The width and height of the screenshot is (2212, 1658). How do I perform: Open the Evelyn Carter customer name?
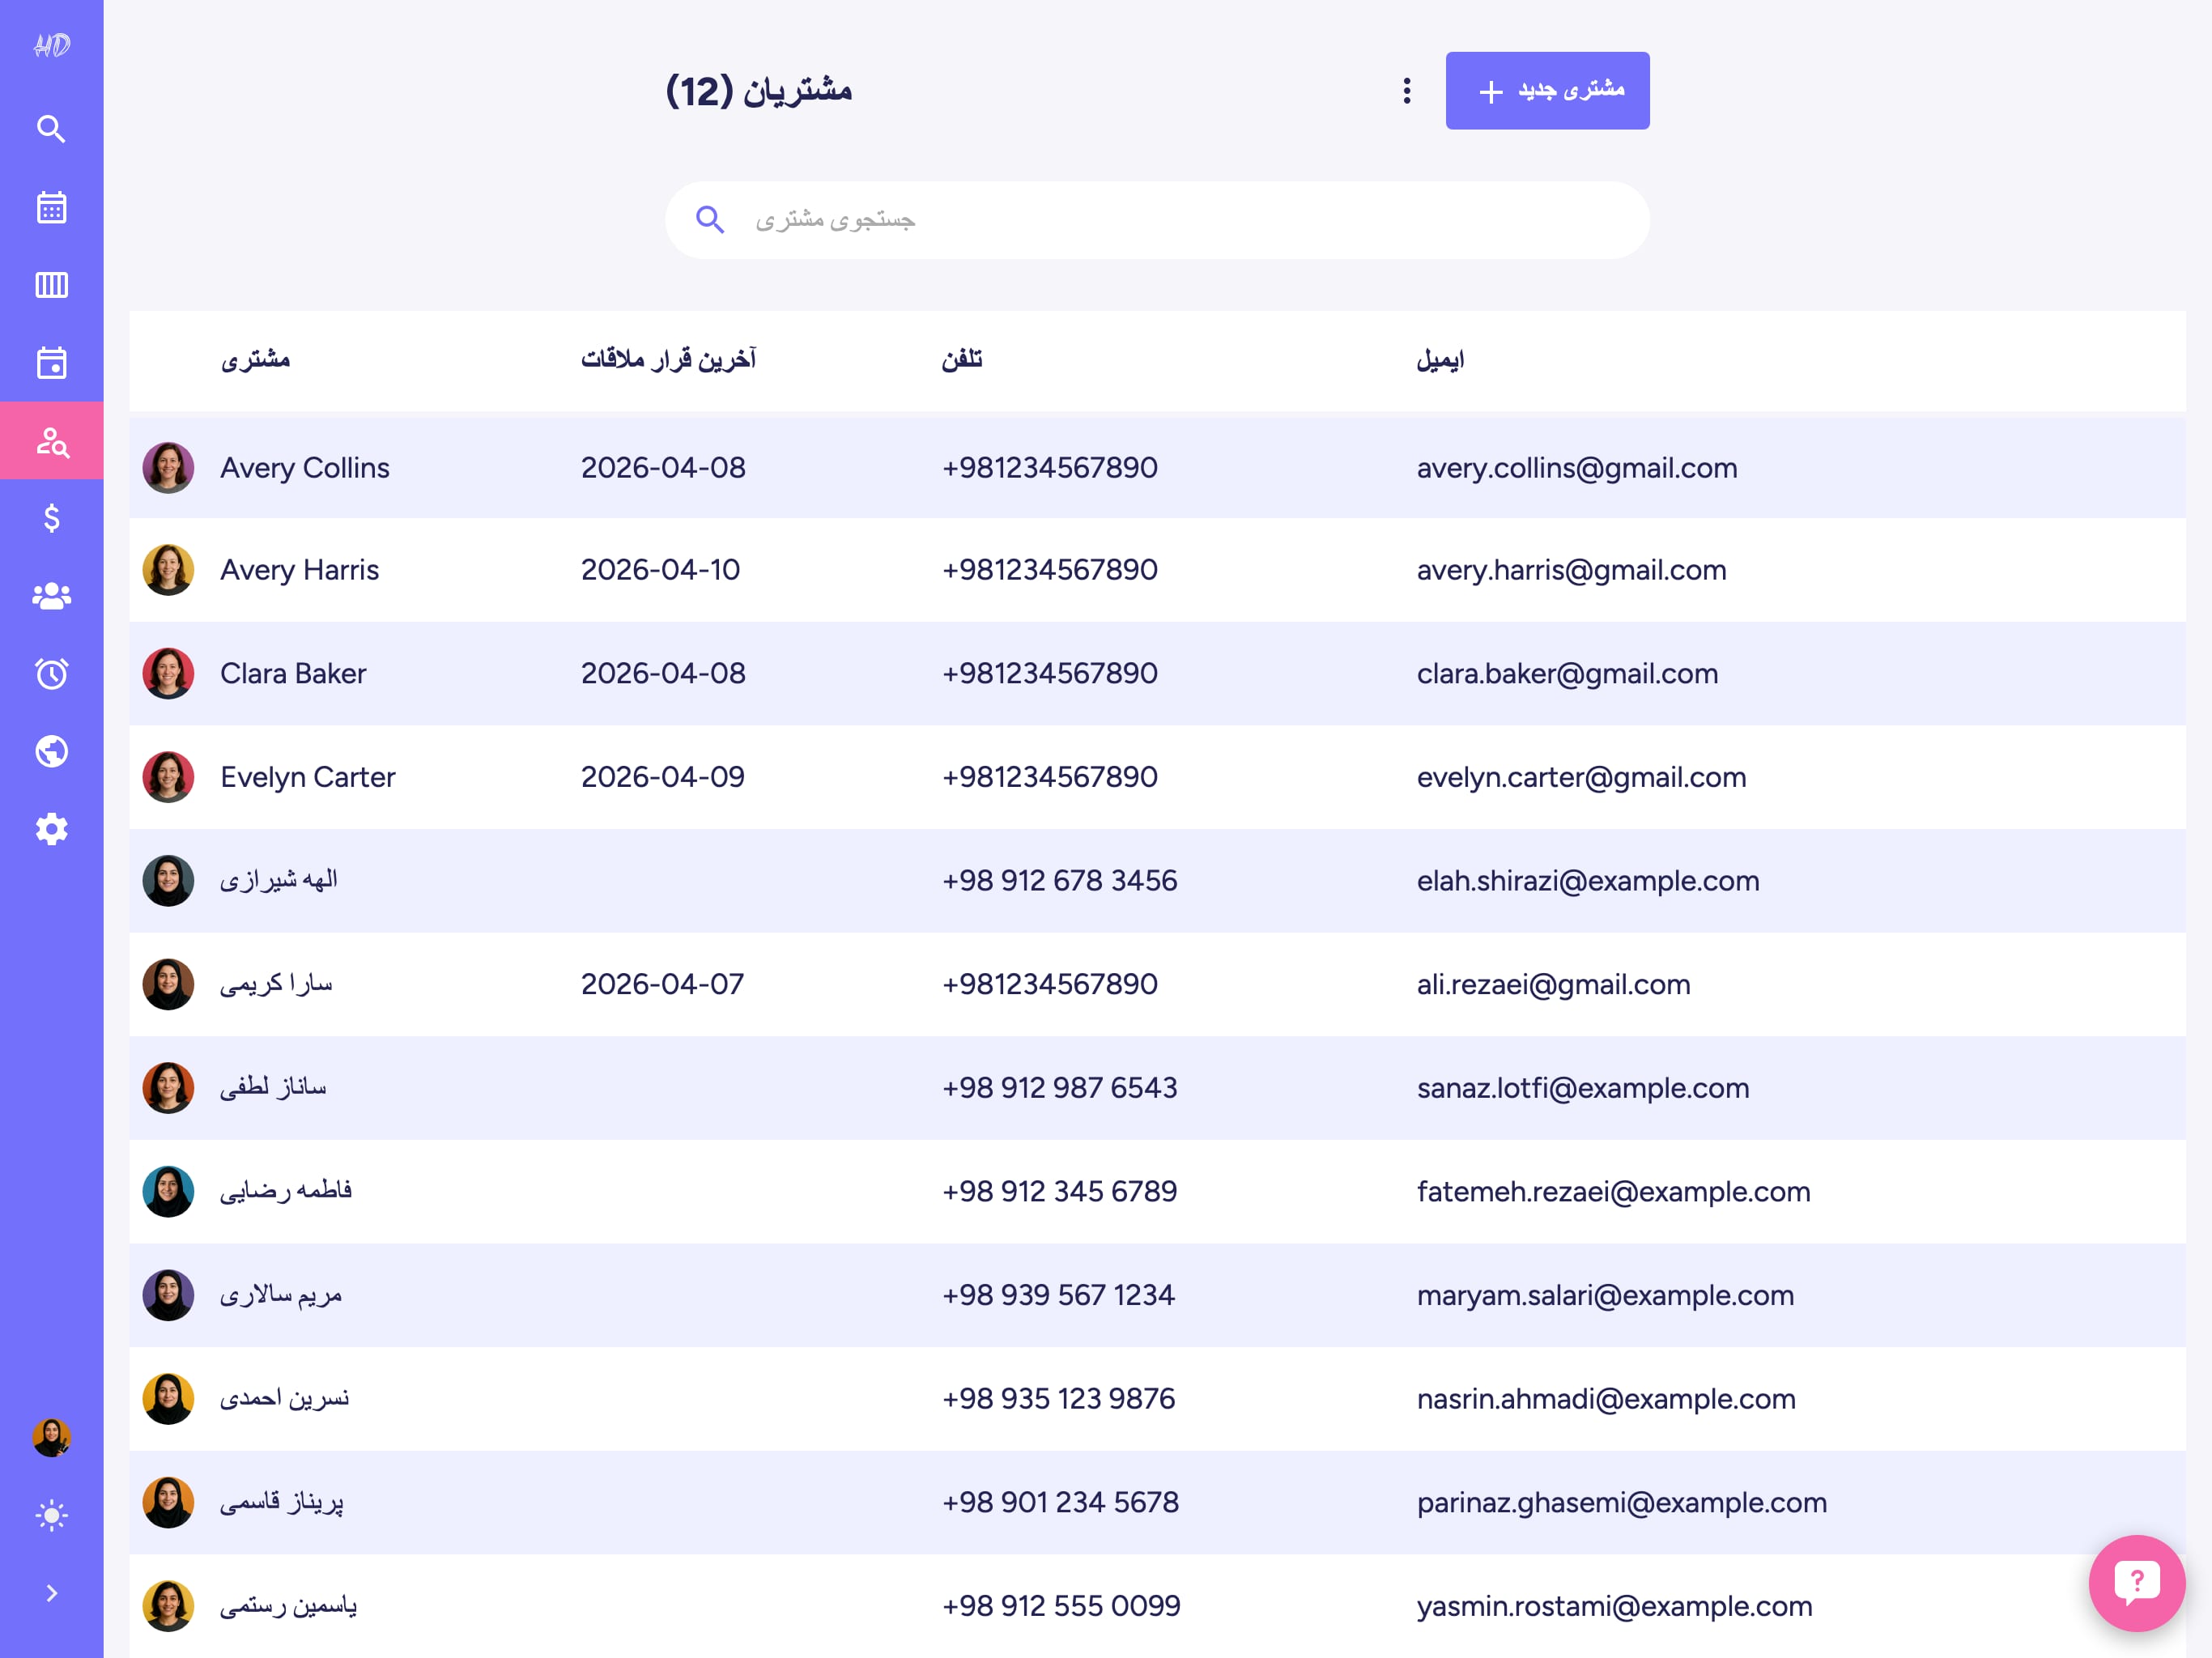pyautogui.click(x=308, y=777)
